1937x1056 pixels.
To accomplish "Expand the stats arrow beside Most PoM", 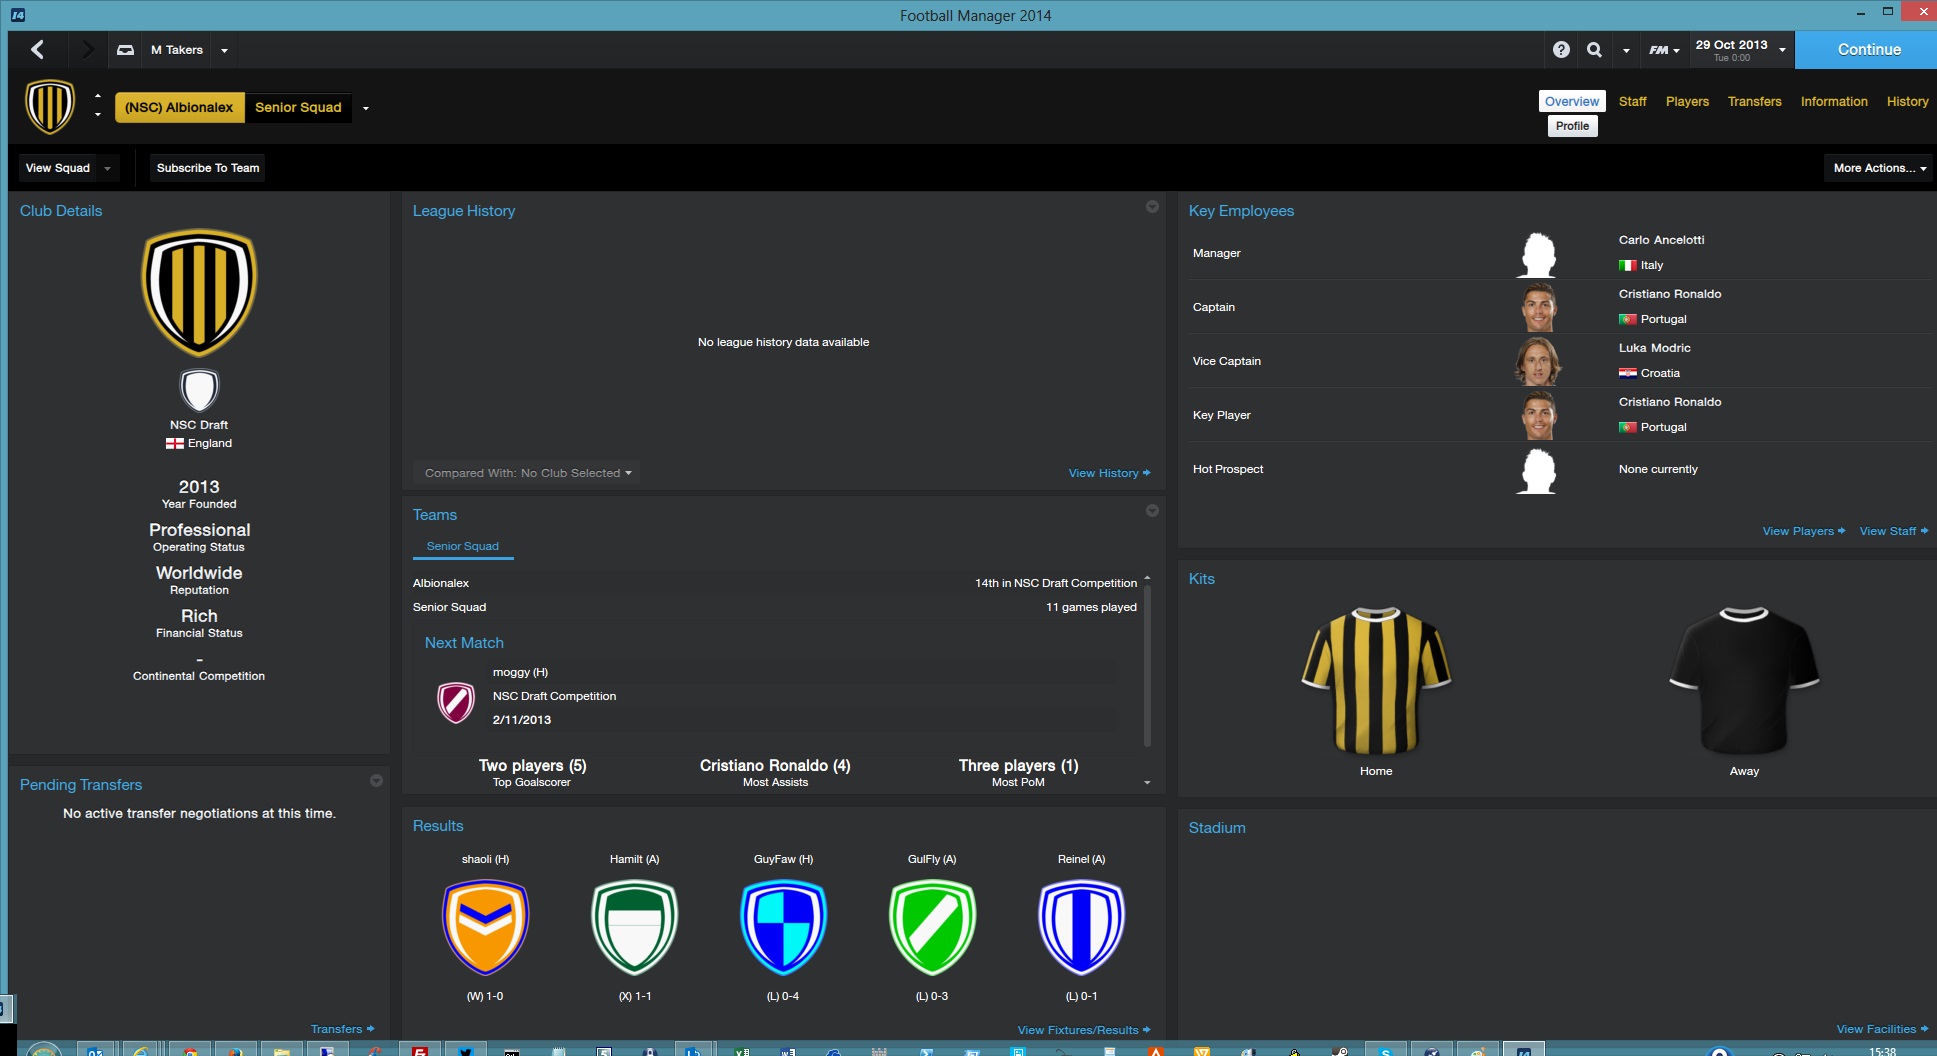I will coord(1147,783).
